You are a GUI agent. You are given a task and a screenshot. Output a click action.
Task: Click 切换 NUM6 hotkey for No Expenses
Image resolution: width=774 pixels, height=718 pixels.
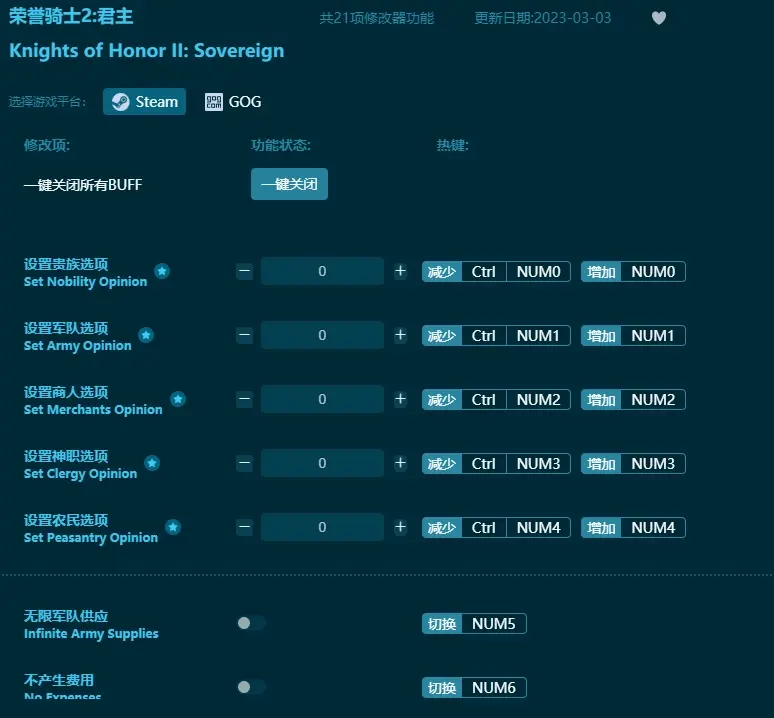(474, 687)
